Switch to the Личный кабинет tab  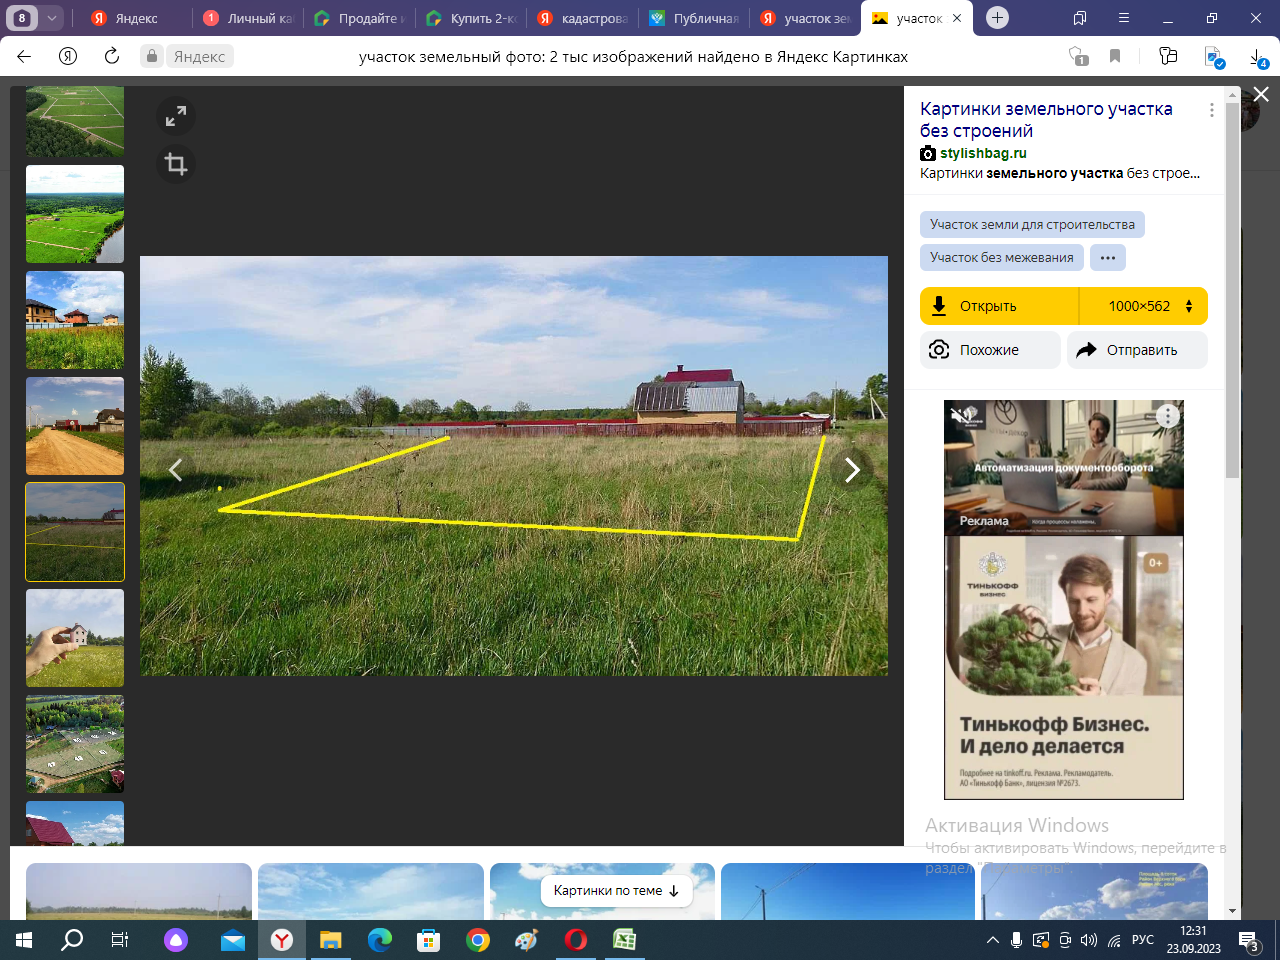(x=247, y=18)
